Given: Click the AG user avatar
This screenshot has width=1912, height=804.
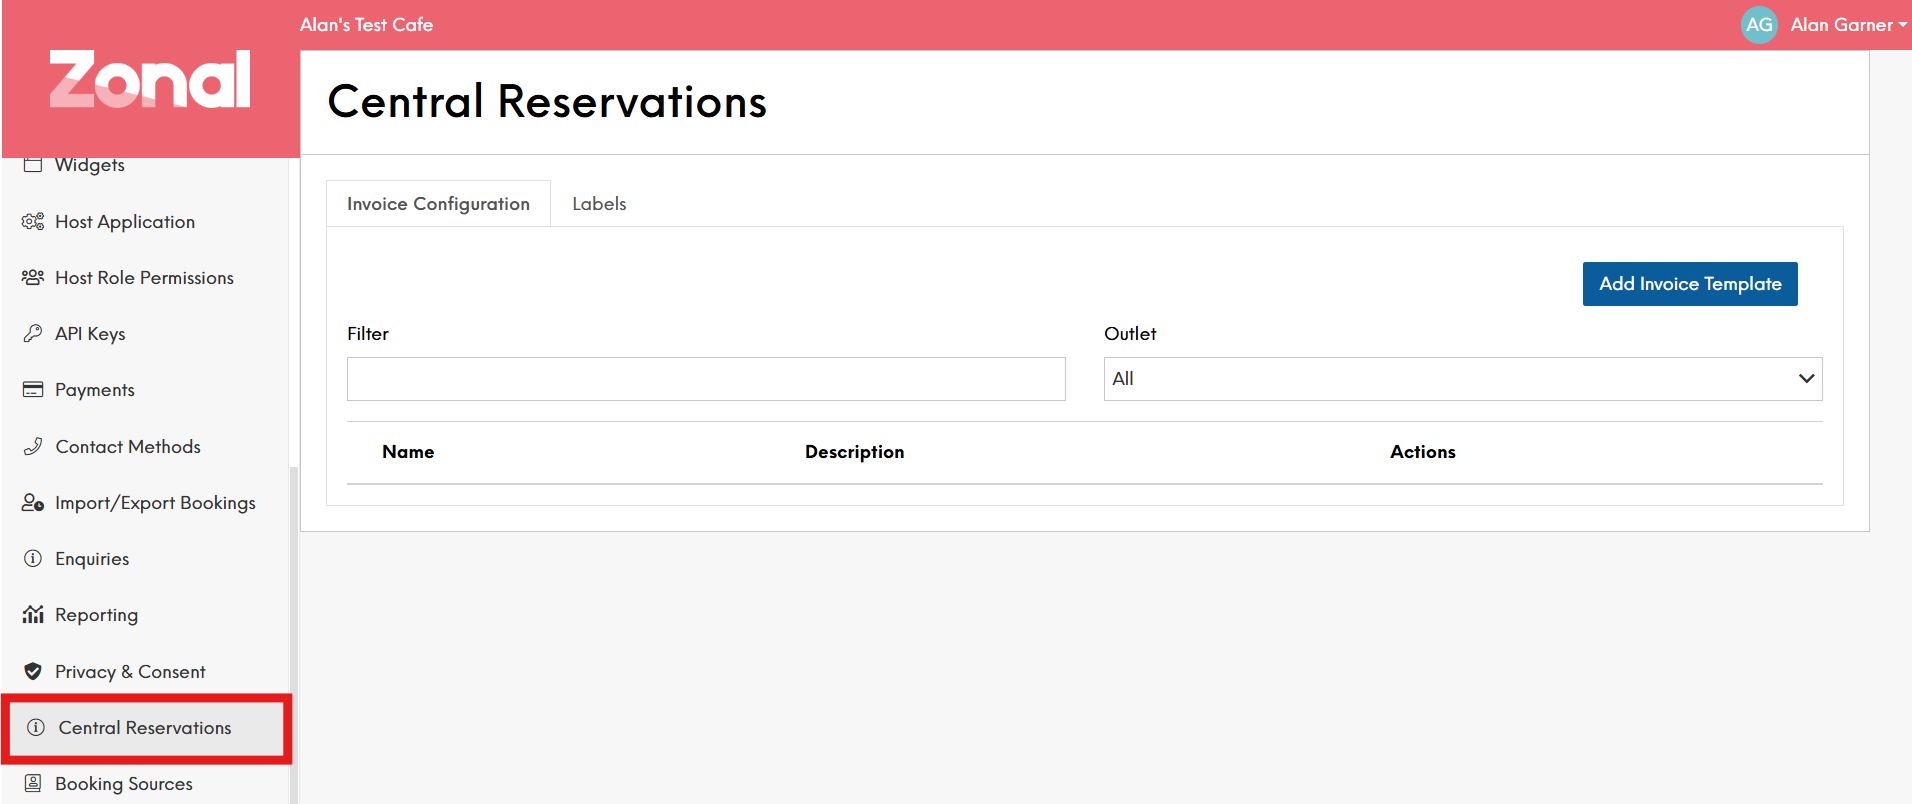Looking at the screenshot, I should point(1759,25).
